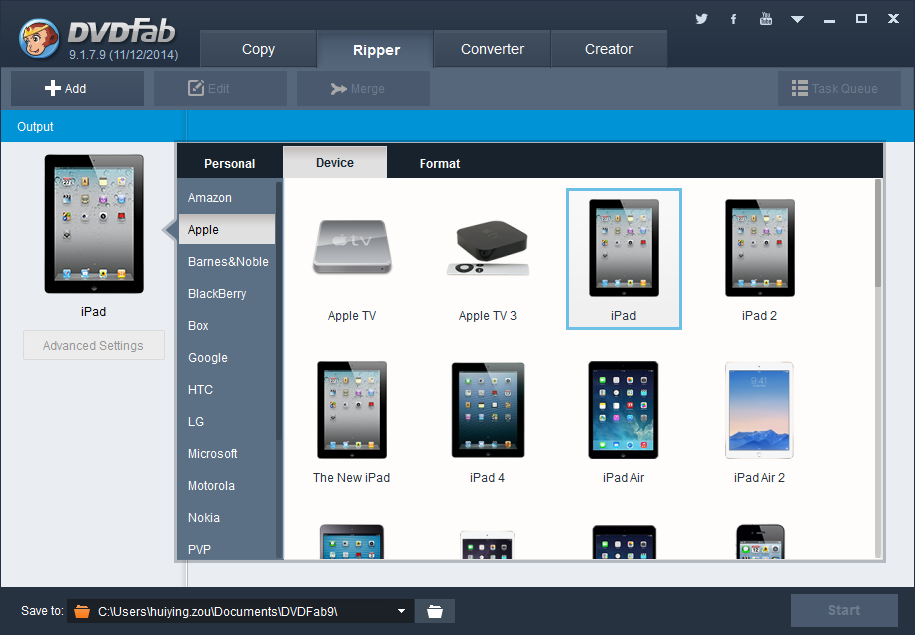Click the orange folder icon in path

pyautogui.click(x=82, y=612)
